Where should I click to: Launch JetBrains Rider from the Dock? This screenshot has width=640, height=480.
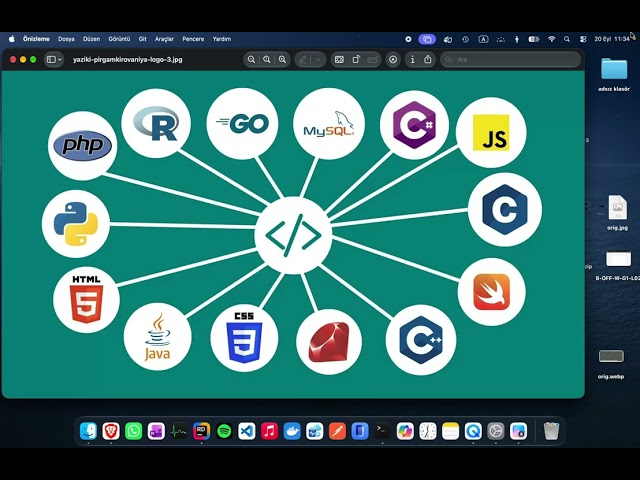pyautogui.click(x=201, y=431)
